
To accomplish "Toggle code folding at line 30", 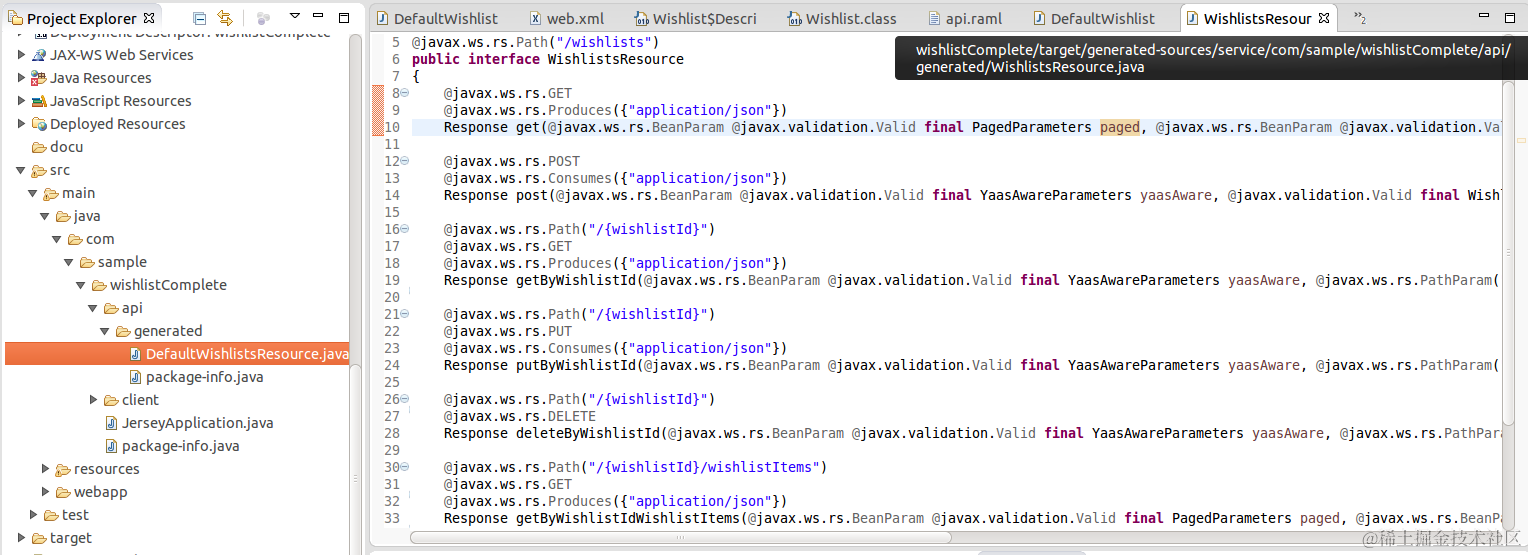I will [x=404, y=467].
